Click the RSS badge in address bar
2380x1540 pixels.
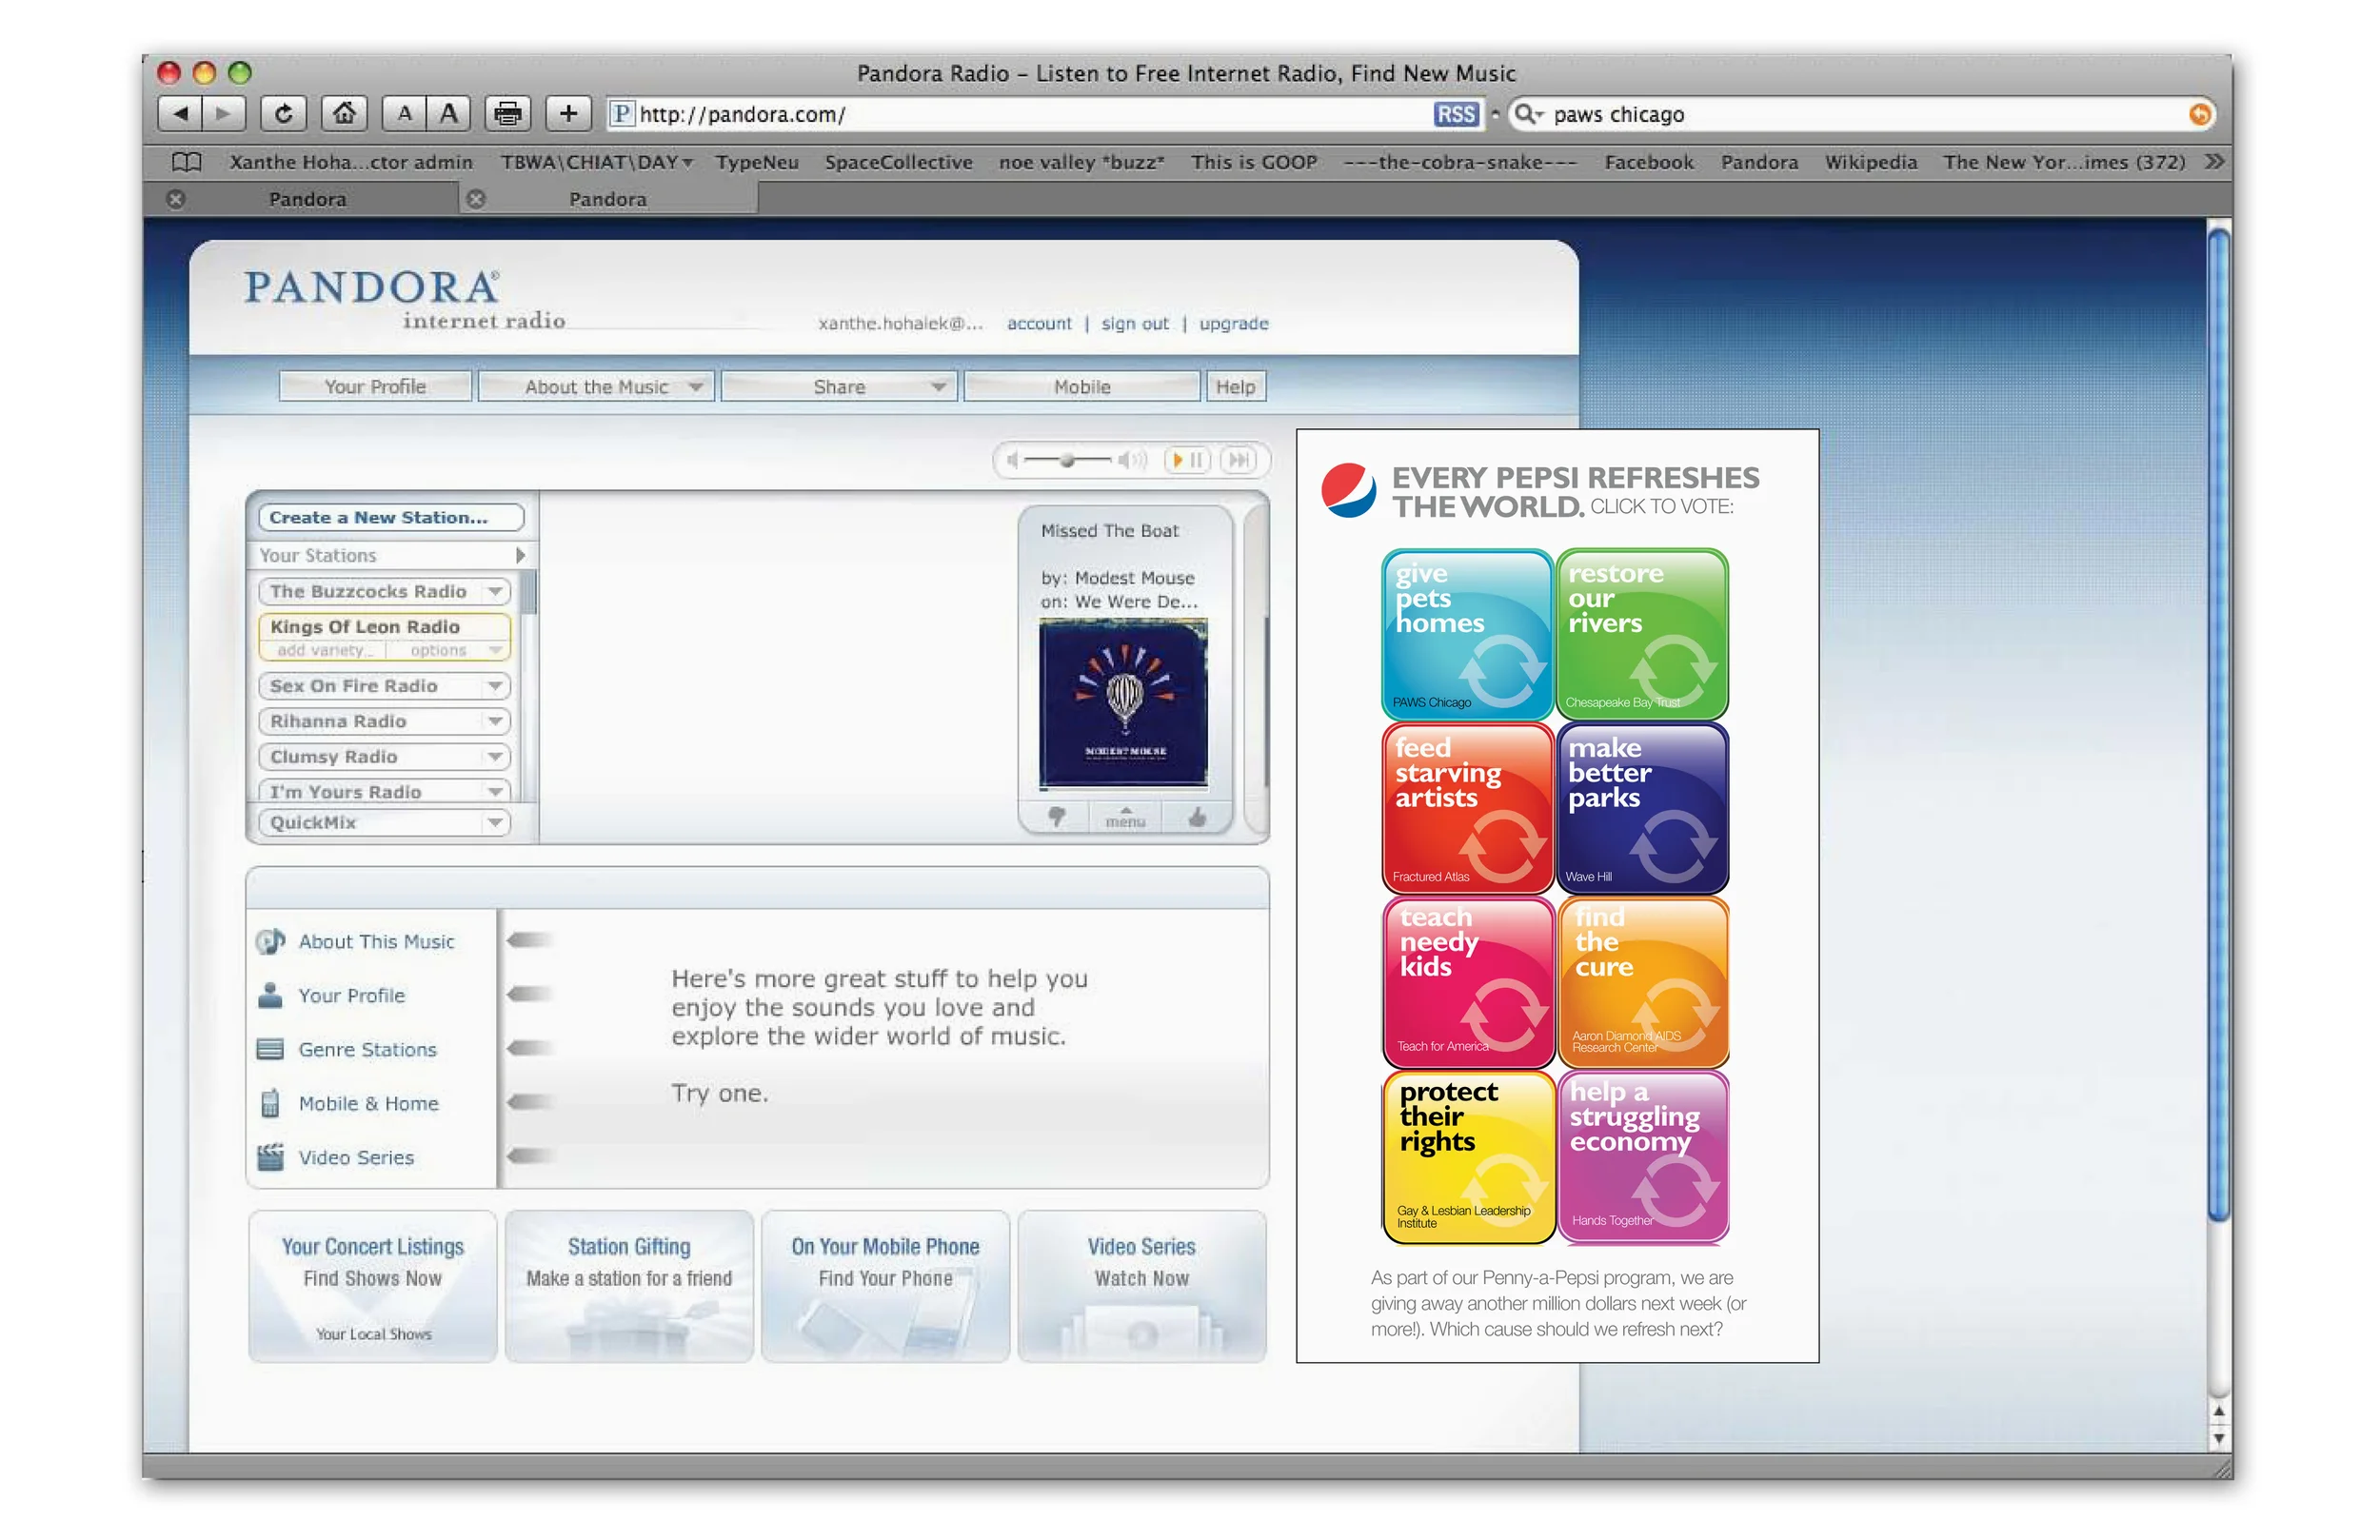pyautogui.click(x=1455, y=114)
